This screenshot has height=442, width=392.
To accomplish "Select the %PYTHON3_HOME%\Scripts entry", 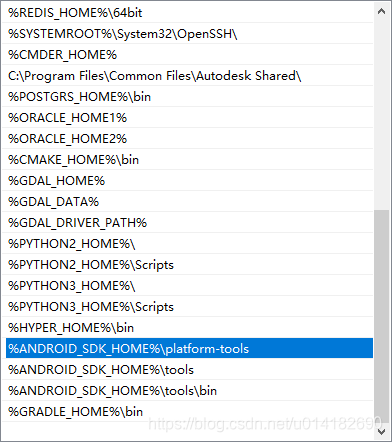I will coord(188,306).
